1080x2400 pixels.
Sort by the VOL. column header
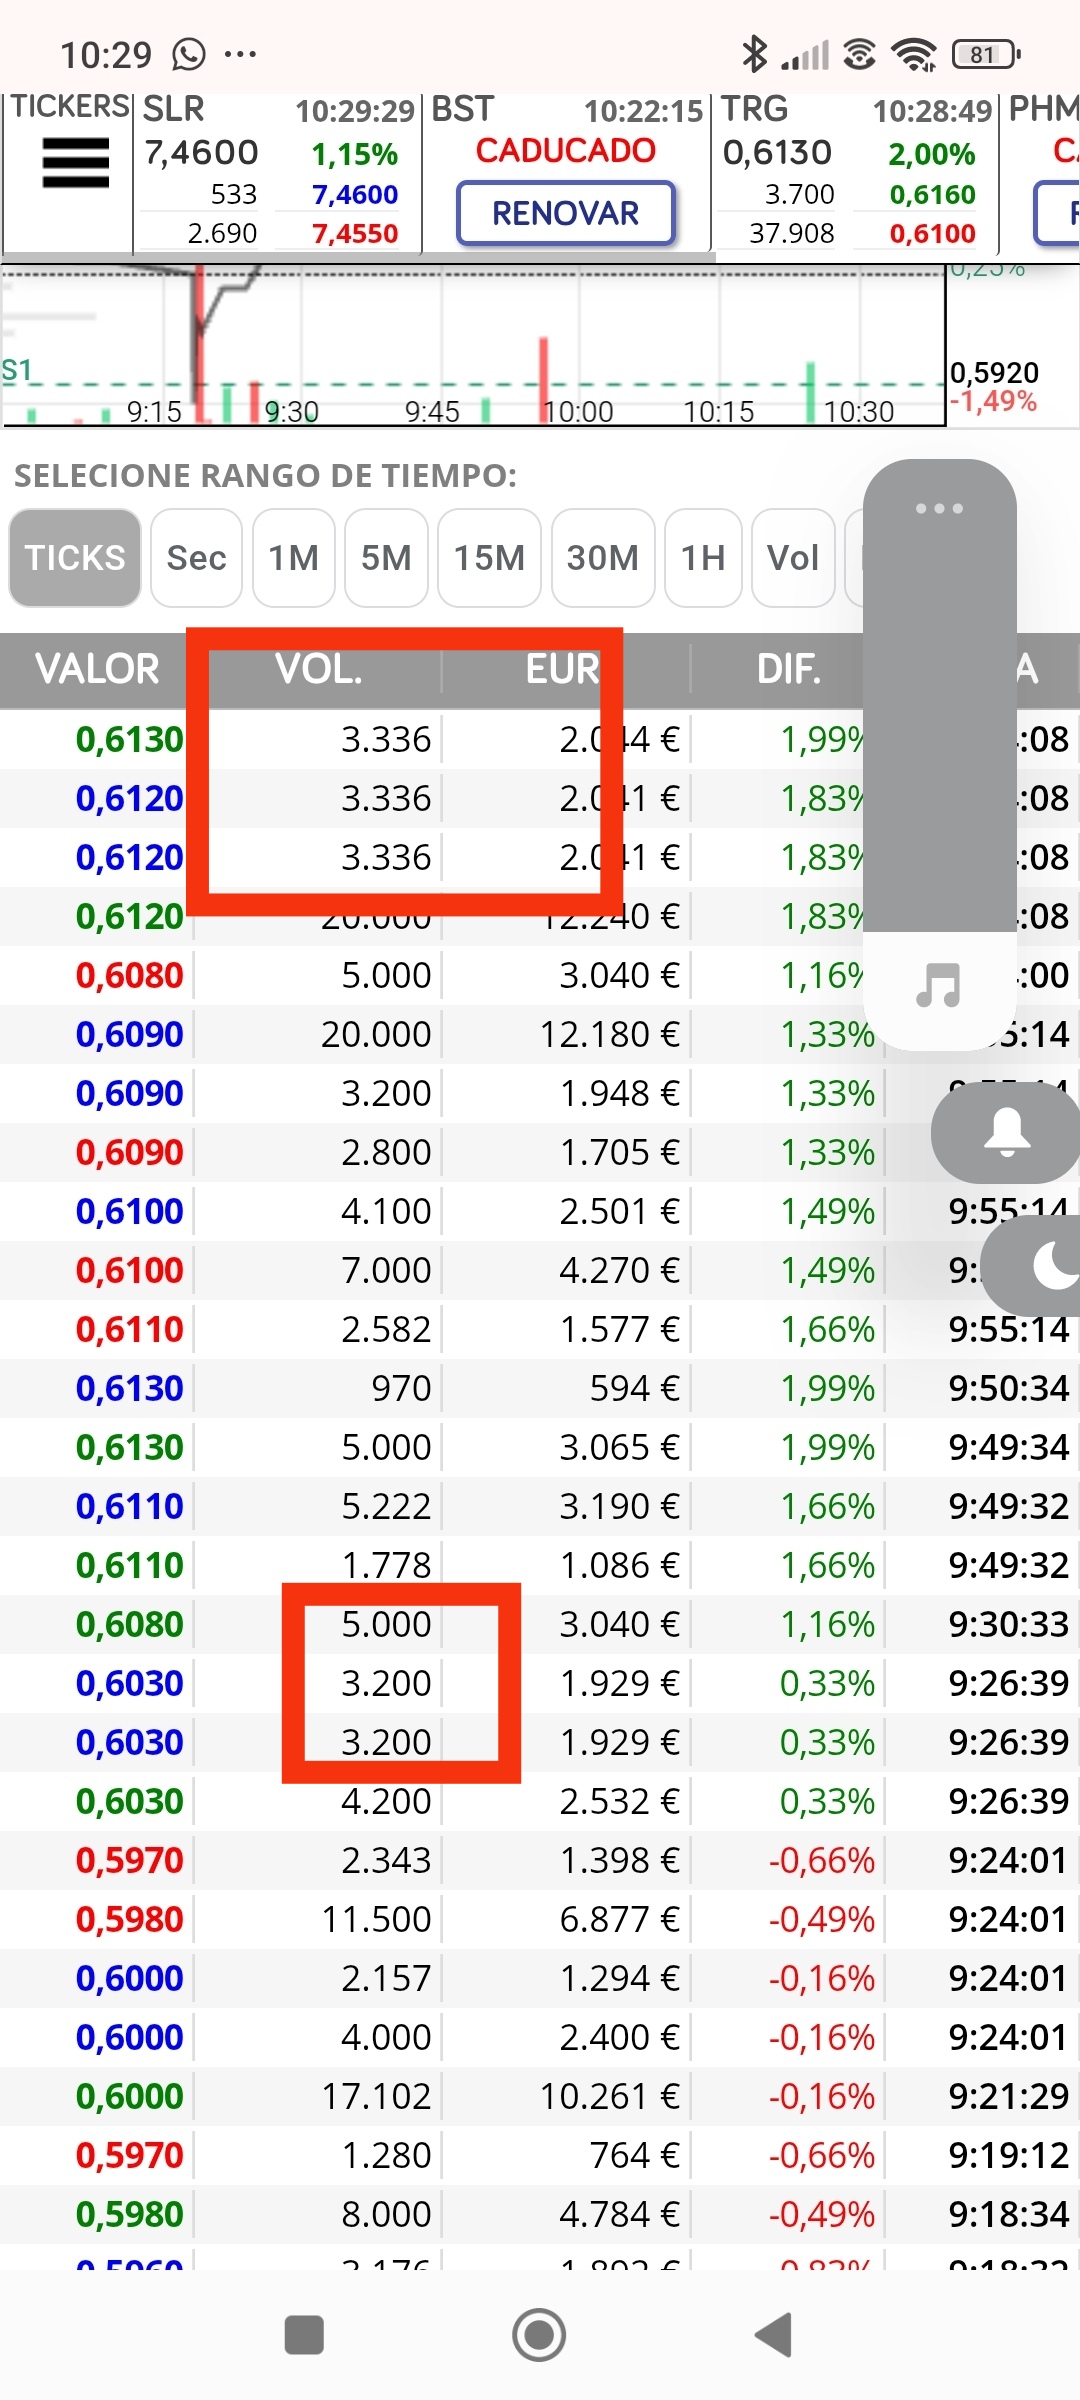coord(319,669)
